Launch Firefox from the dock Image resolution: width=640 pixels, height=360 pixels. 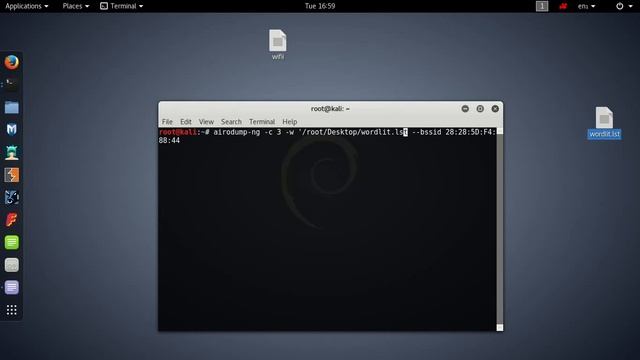(x=11, y=62)
